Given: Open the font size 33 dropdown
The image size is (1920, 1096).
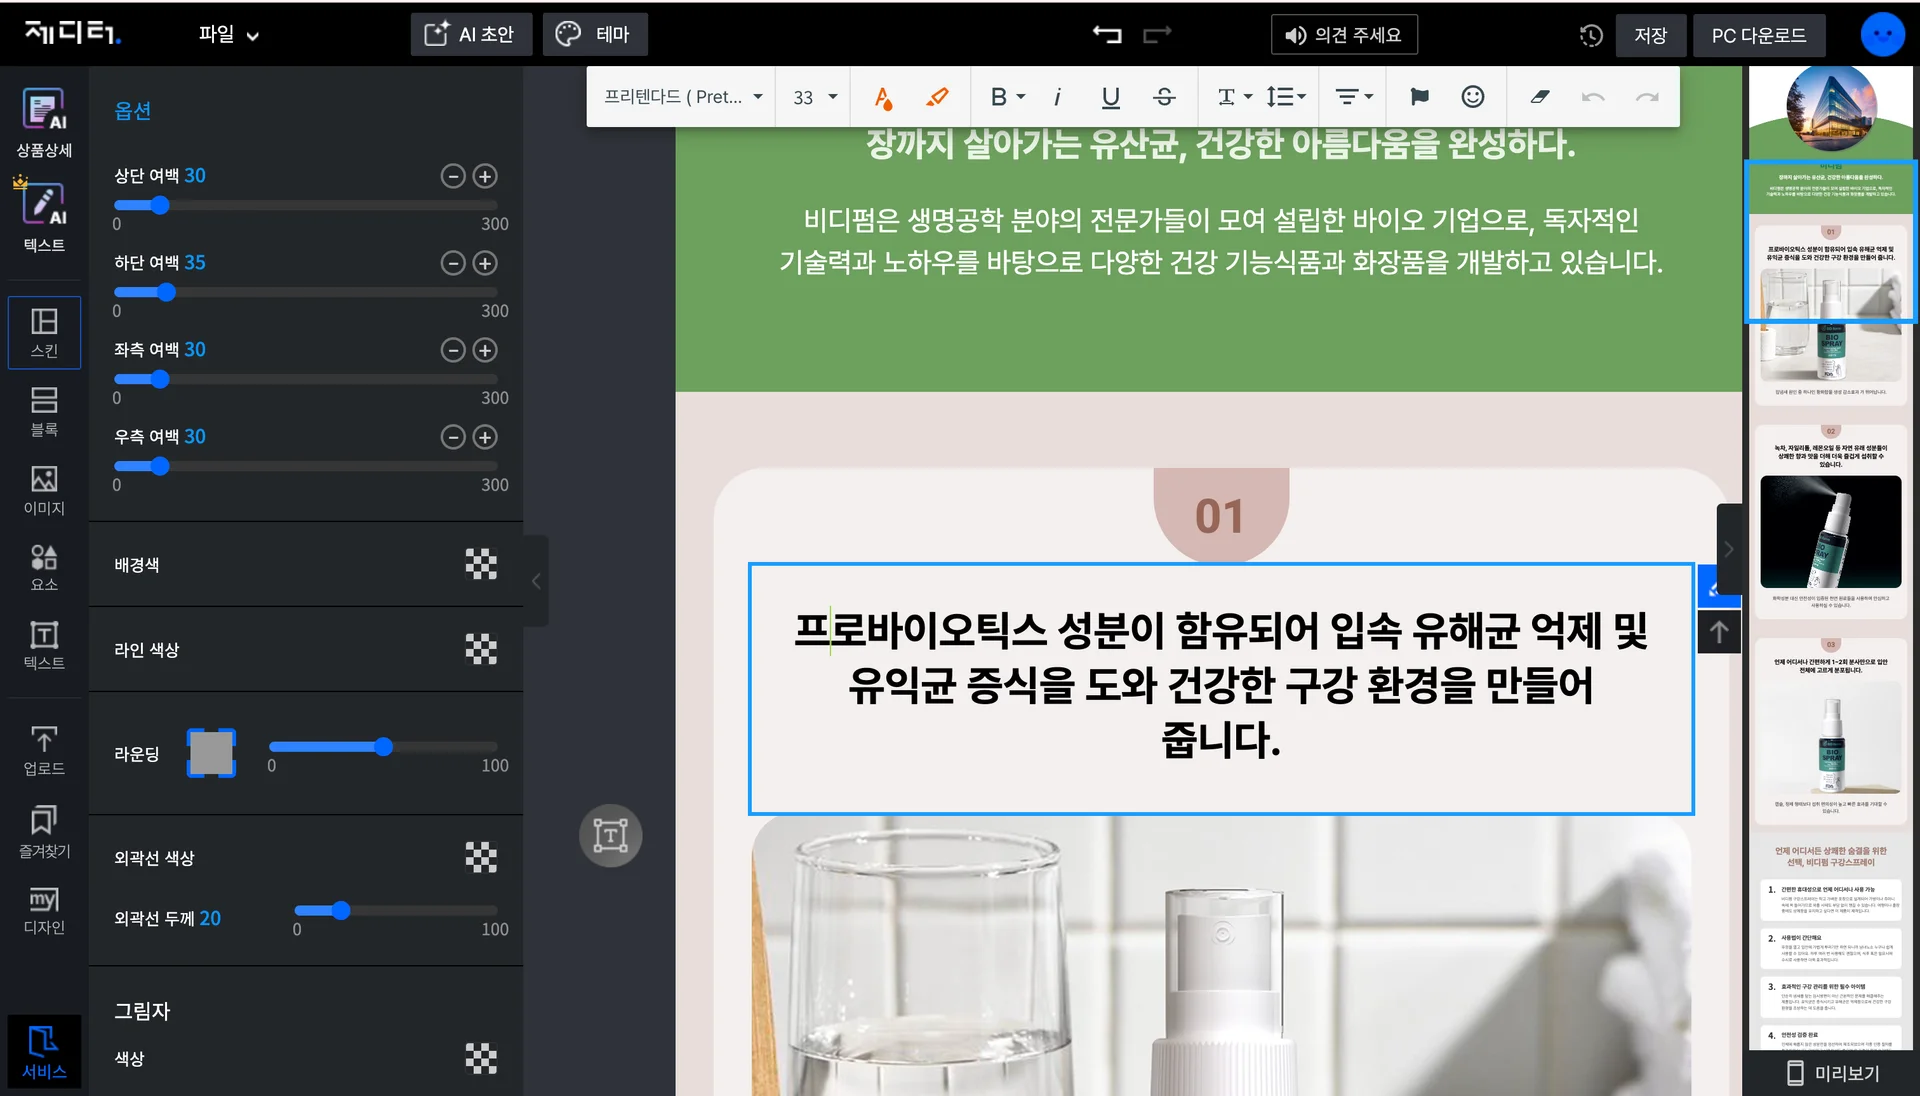Looking at the screenshot, I should pyautogui.click(x=814, y=97).
